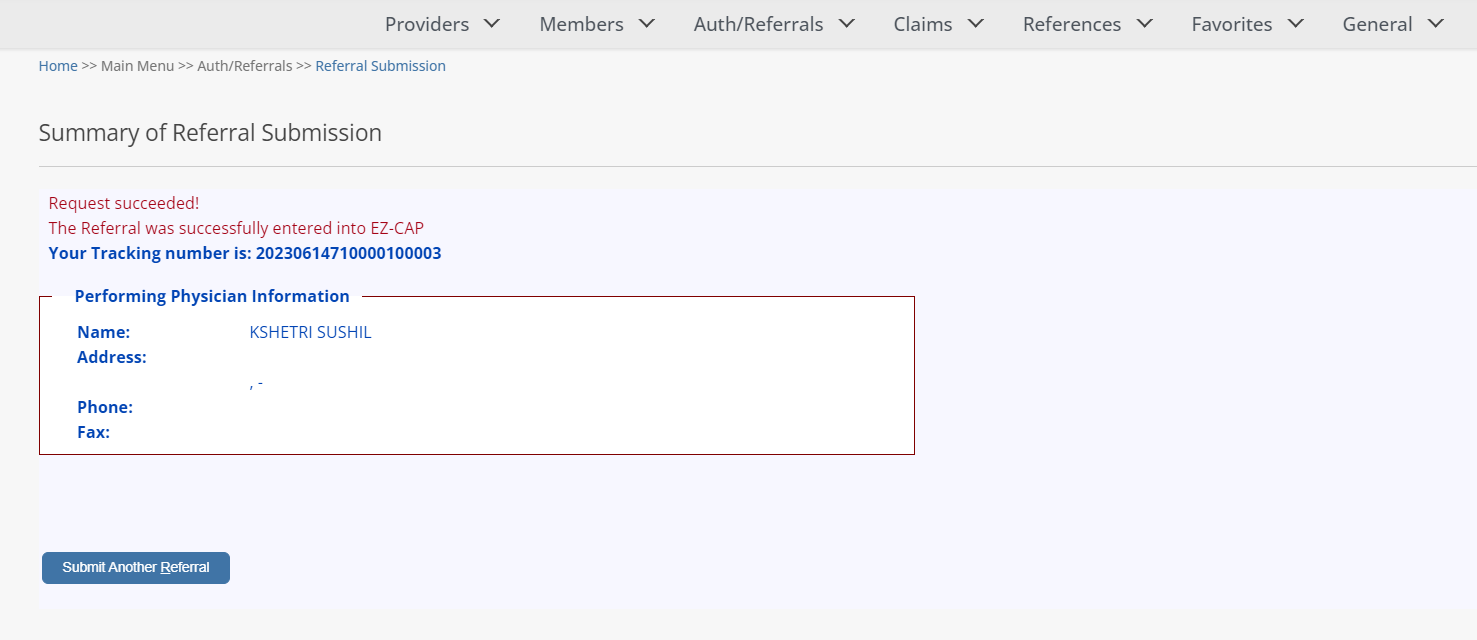
Task: Go to Home via breadcrumb link
Action: point(58,66)
